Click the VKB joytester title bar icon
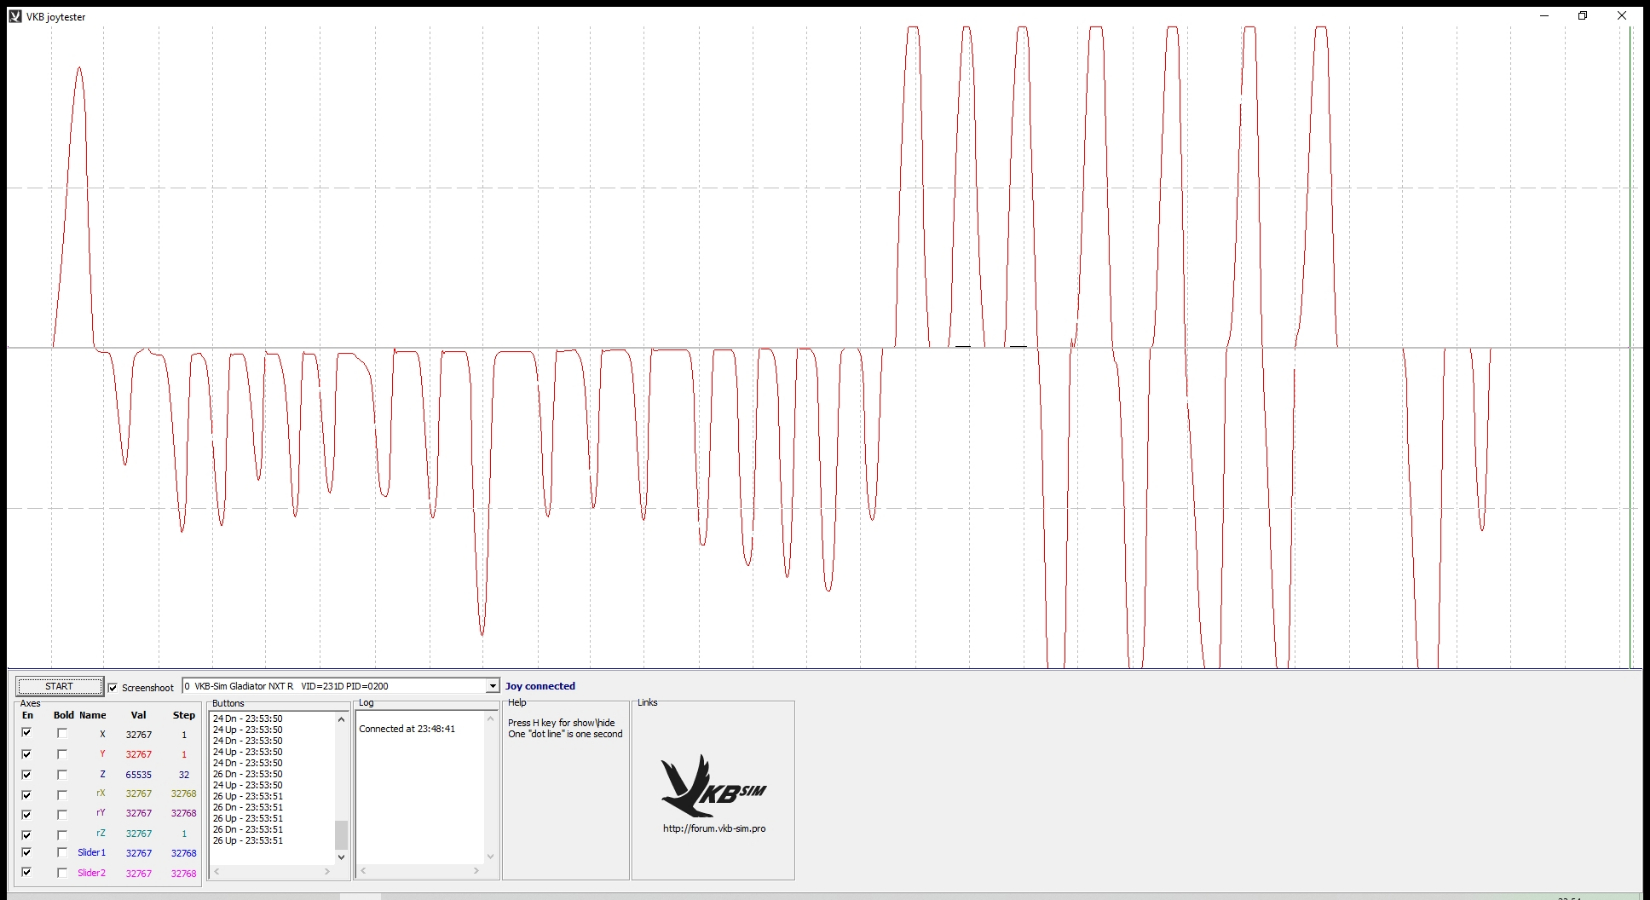The image size is (1650, 900). [x=15, y=16]
